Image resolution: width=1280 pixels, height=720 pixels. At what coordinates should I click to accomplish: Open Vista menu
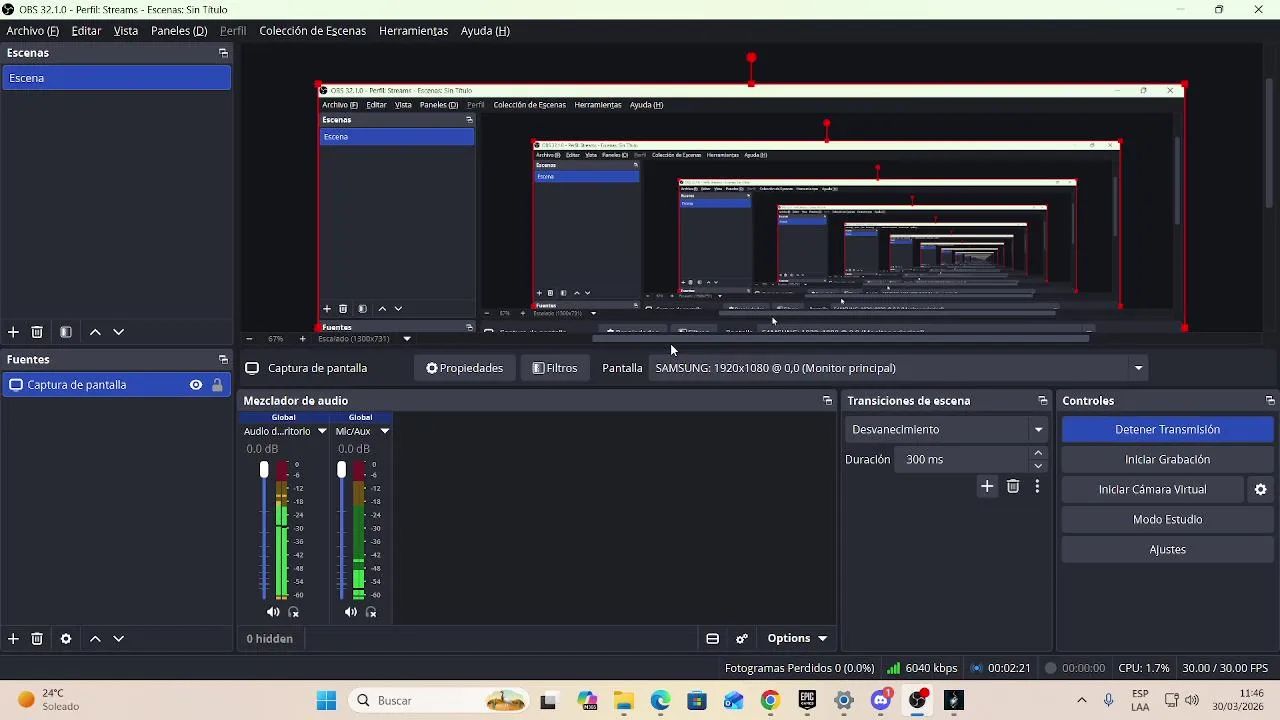click(126, 31)
